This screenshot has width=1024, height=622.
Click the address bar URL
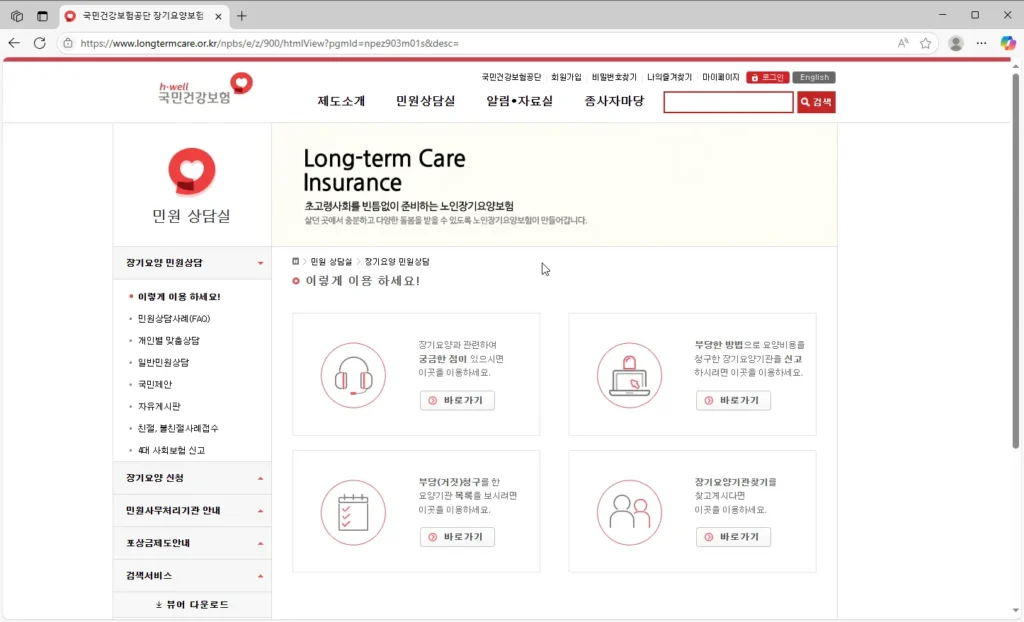(269, 43)
